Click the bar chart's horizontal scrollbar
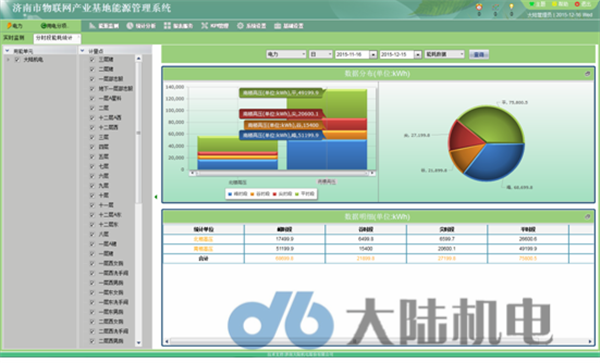The width and height of the screenshot is (600, 363). [282, 173]
